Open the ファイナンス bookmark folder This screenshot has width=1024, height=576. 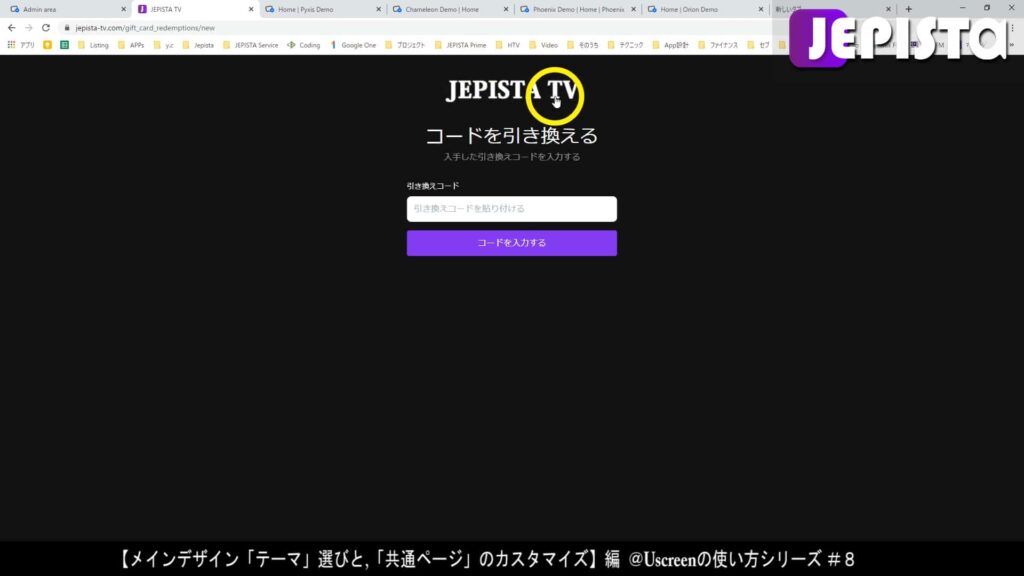point(718,45)
